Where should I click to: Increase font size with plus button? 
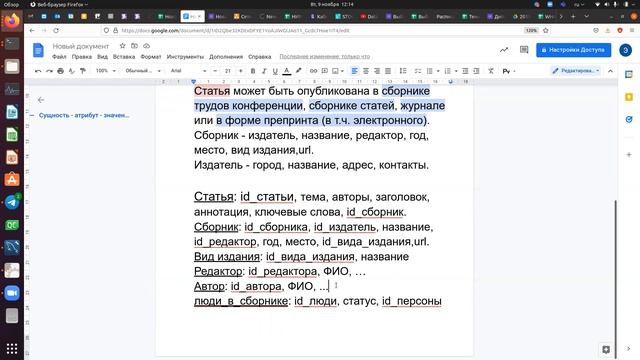point(240,71)
